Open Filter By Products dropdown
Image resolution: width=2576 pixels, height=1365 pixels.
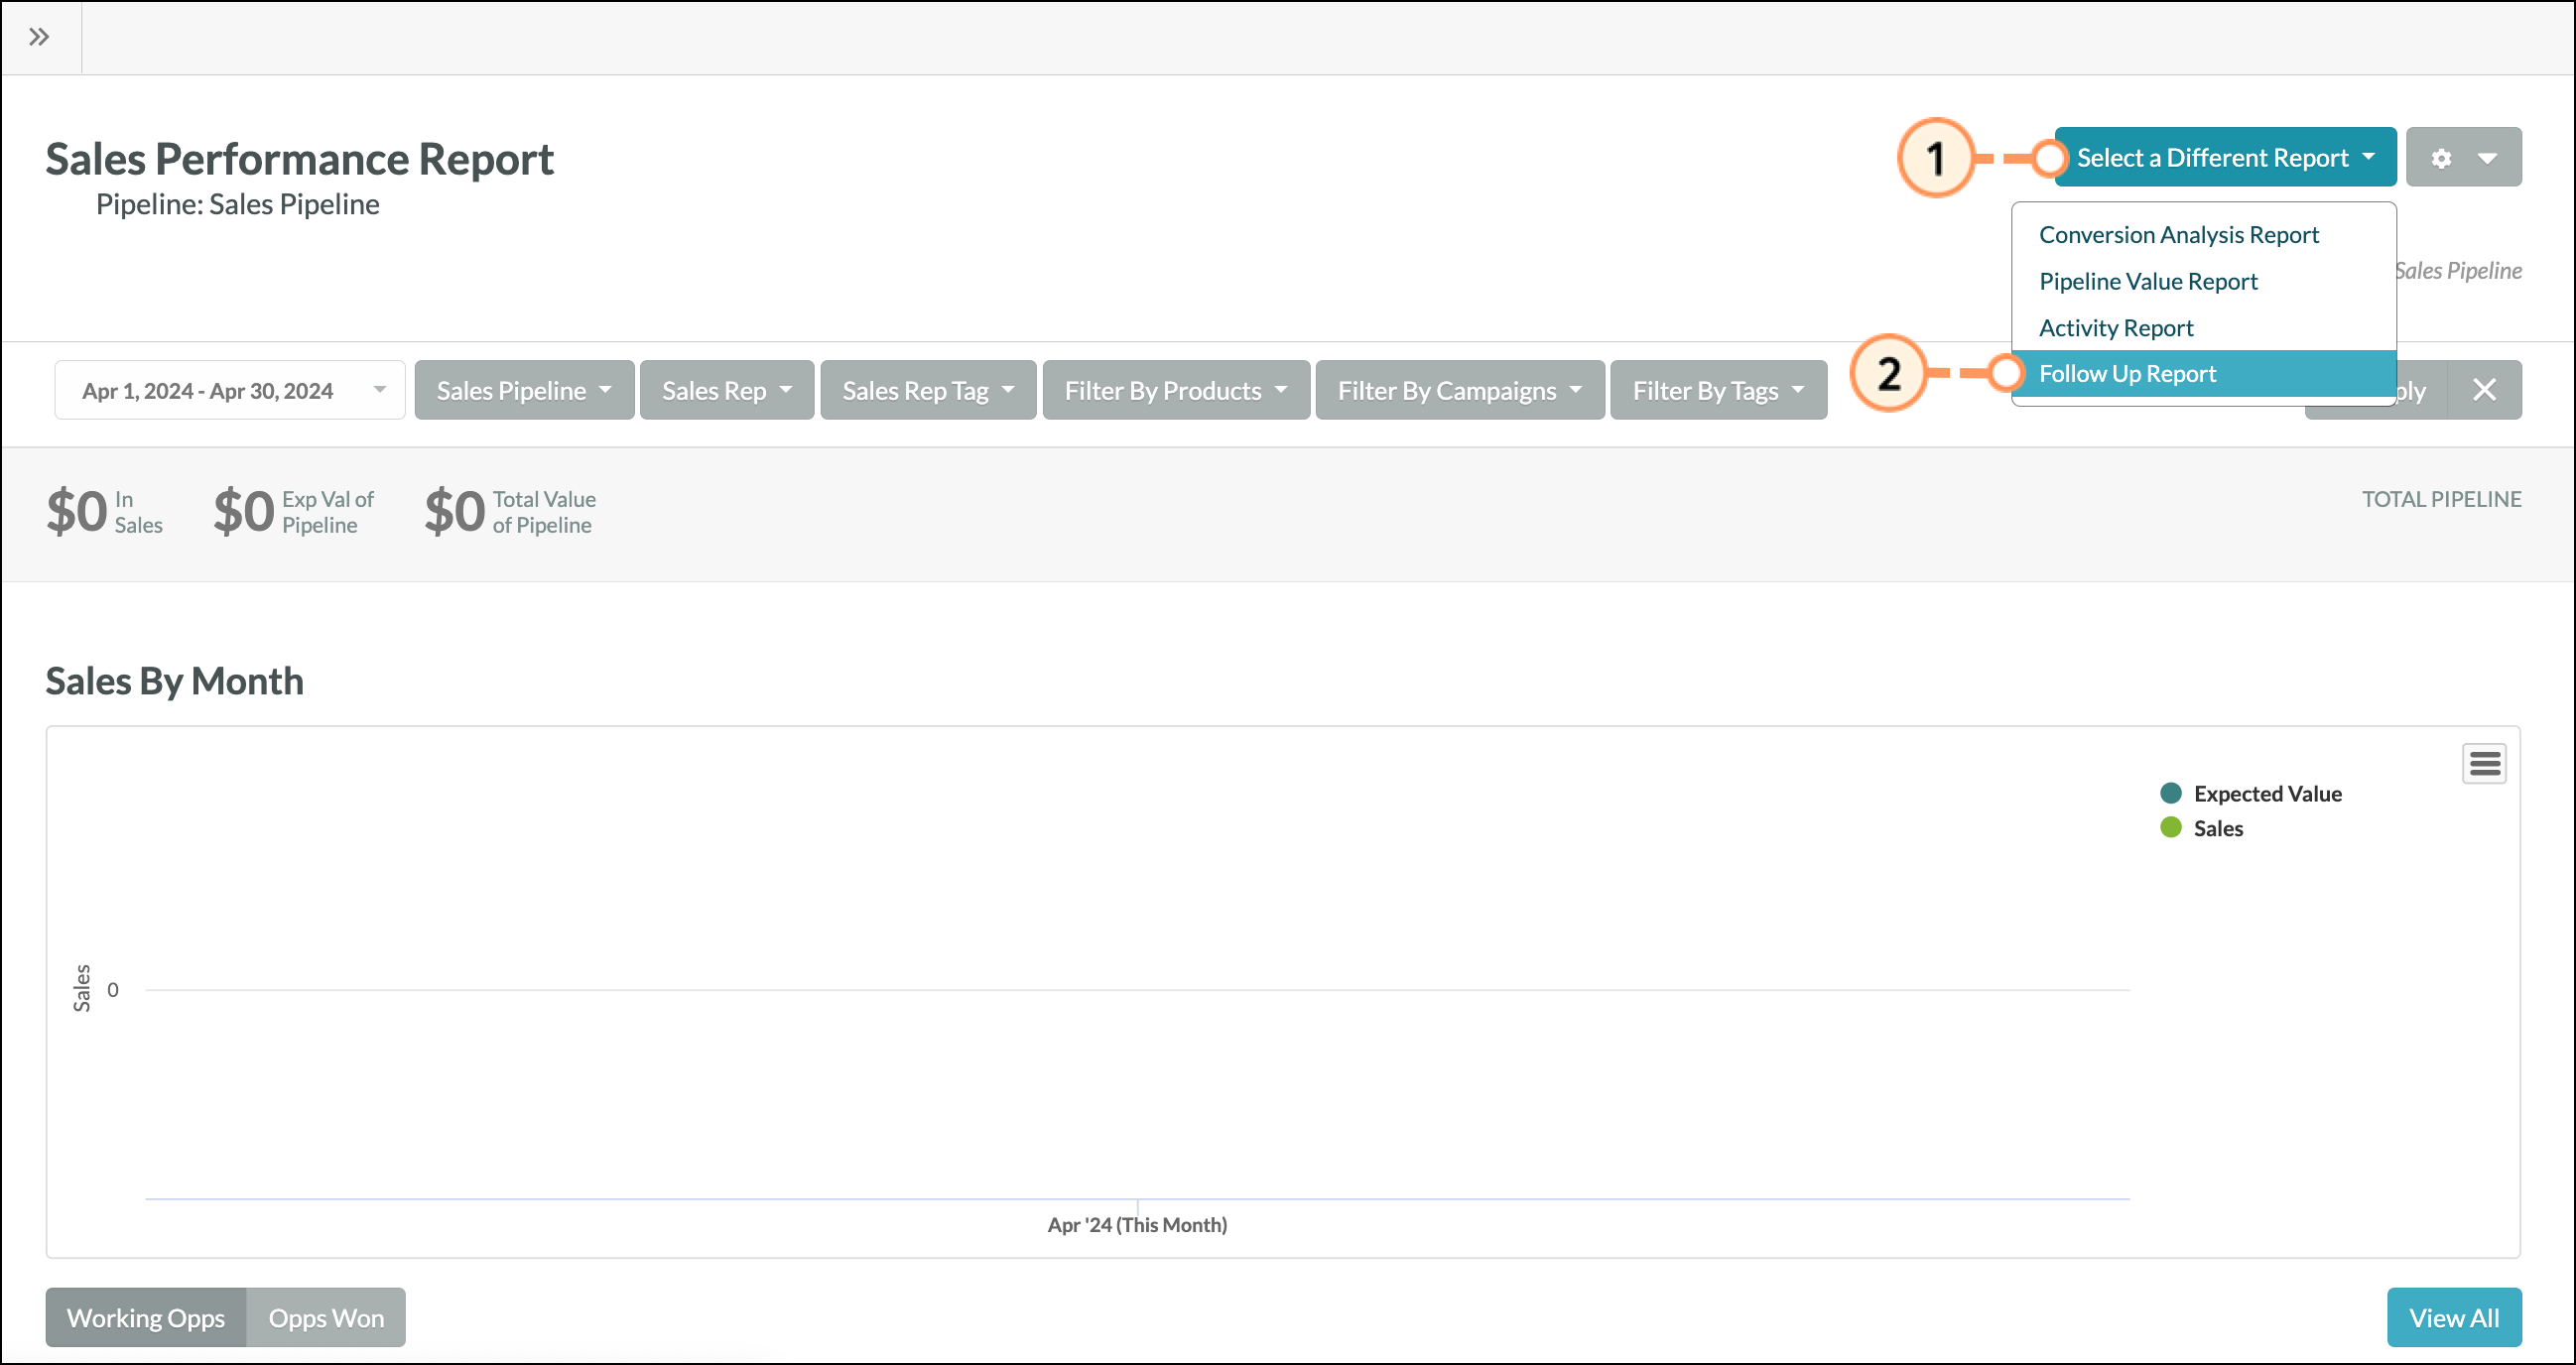click(x=1176, y=390)
